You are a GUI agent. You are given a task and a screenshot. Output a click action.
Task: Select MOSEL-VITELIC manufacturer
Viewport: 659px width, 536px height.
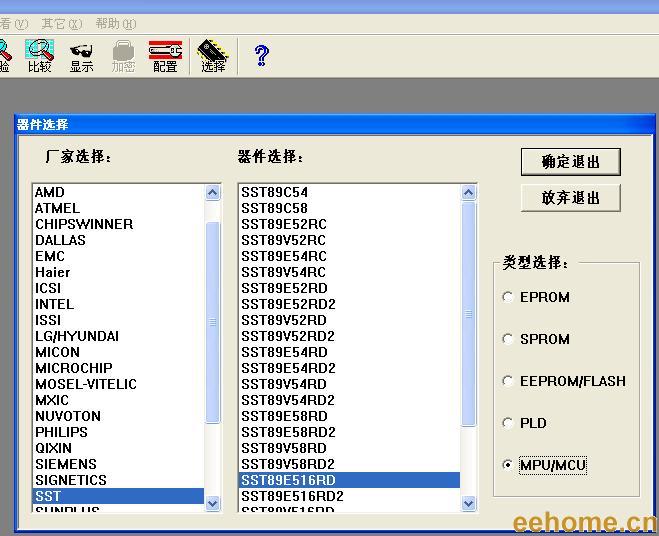pos(118,384)
